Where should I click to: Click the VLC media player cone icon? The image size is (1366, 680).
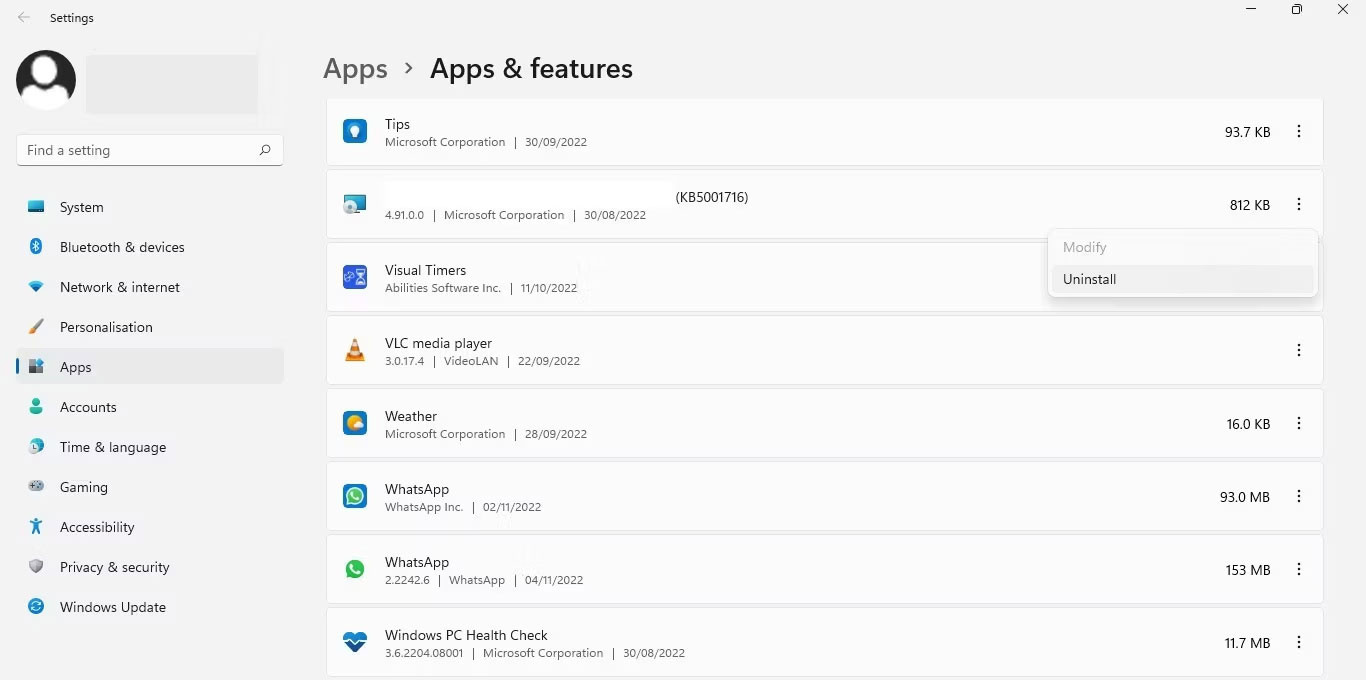click(355, 350)
